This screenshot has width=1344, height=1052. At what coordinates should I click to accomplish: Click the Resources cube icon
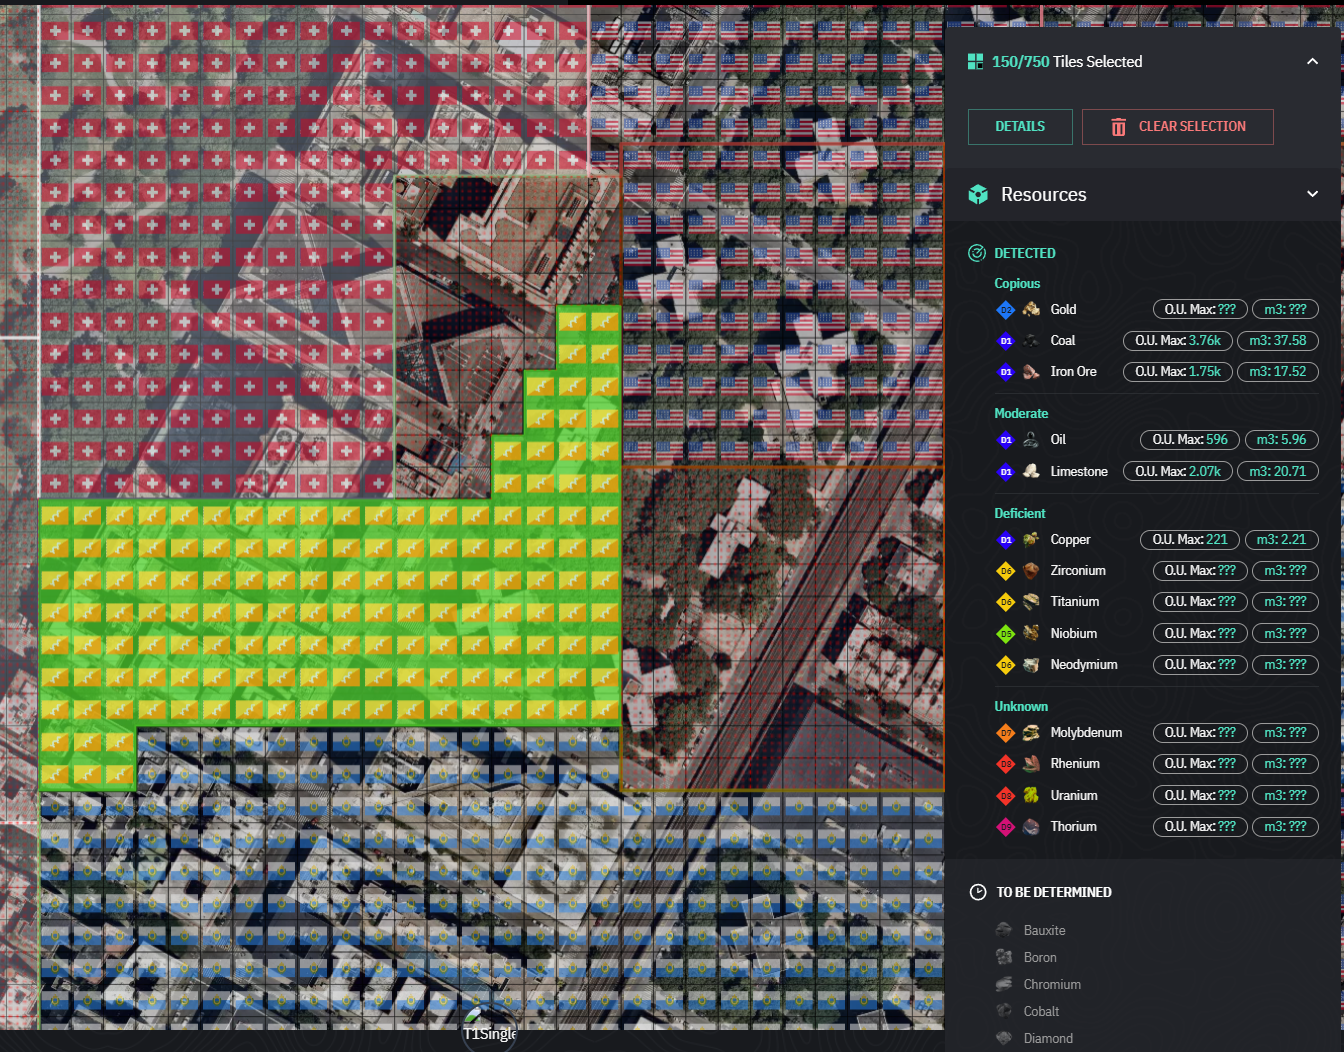[978, 195]
